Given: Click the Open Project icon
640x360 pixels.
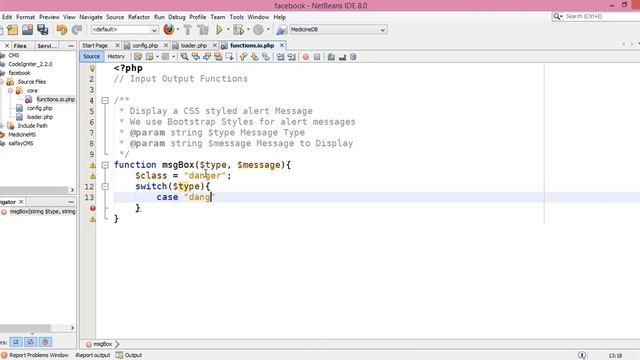Looking at the screenshot, I should [x=27, y=30].
